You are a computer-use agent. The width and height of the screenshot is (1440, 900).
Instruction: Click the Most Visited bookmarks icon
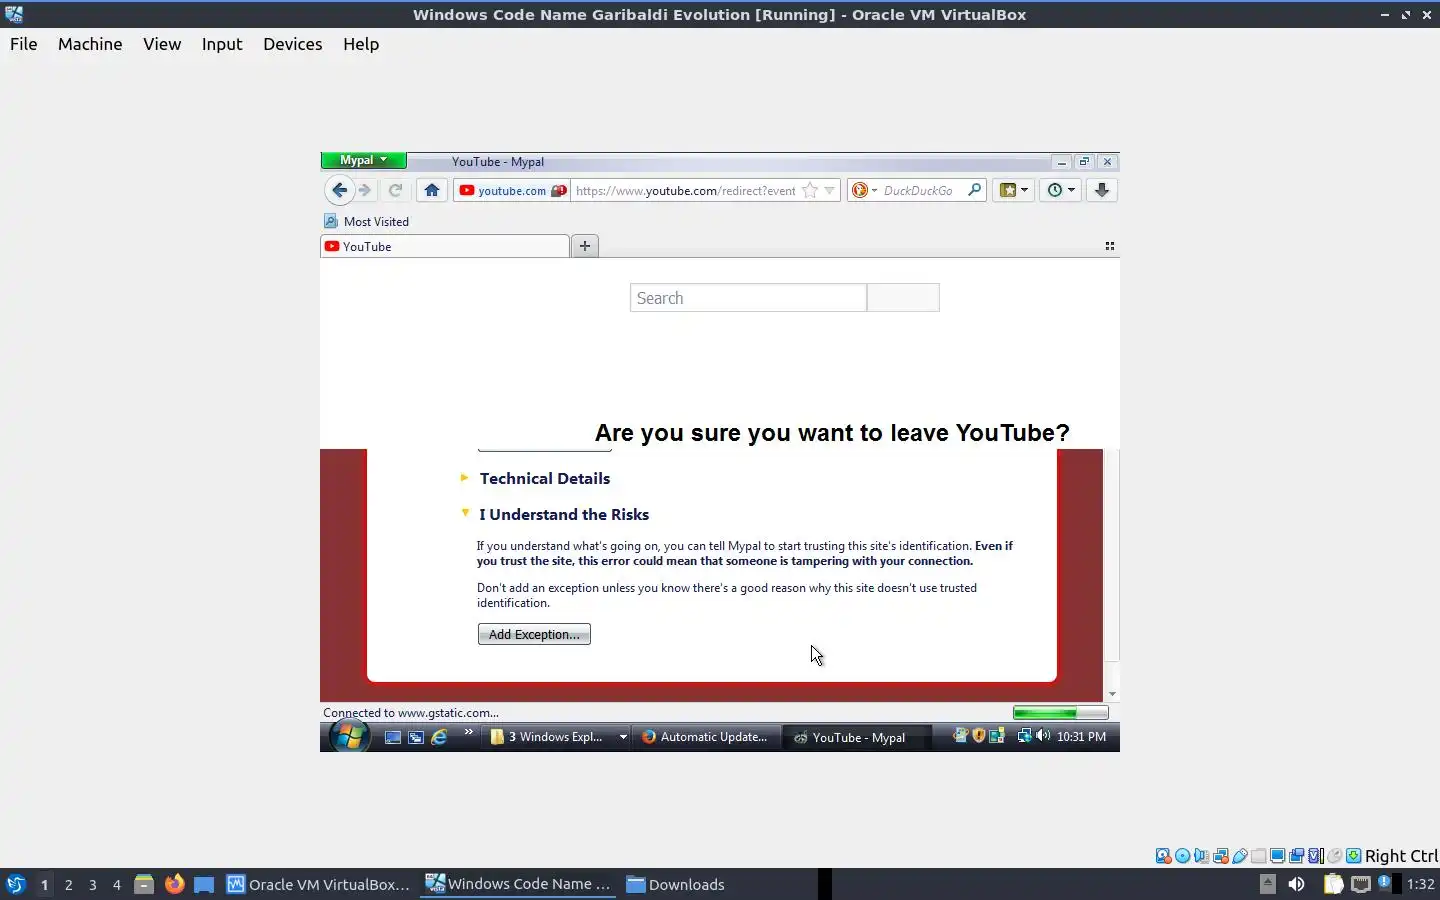pos(331,221)
